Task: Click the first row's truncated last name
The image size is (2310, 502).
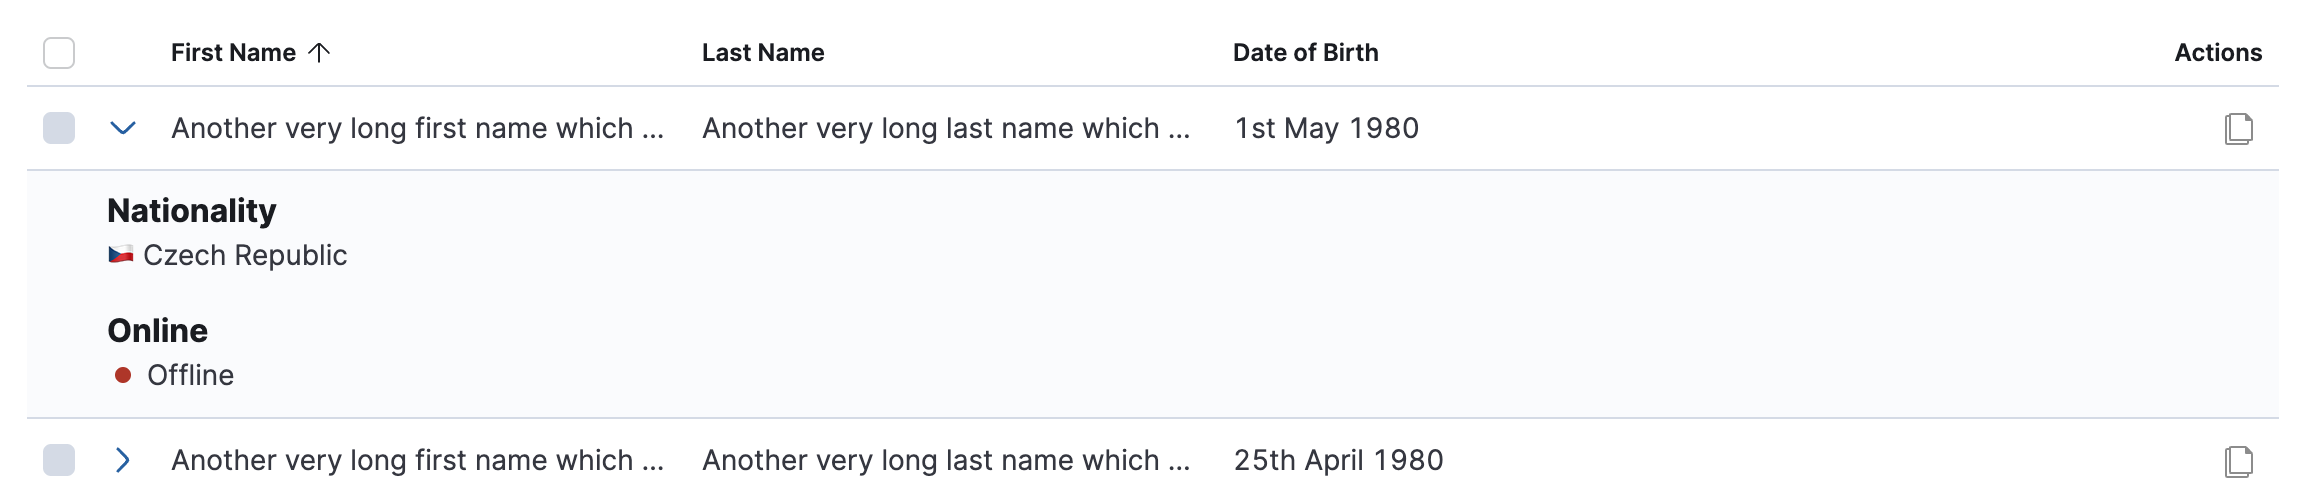Action: (x=946, y=128)
